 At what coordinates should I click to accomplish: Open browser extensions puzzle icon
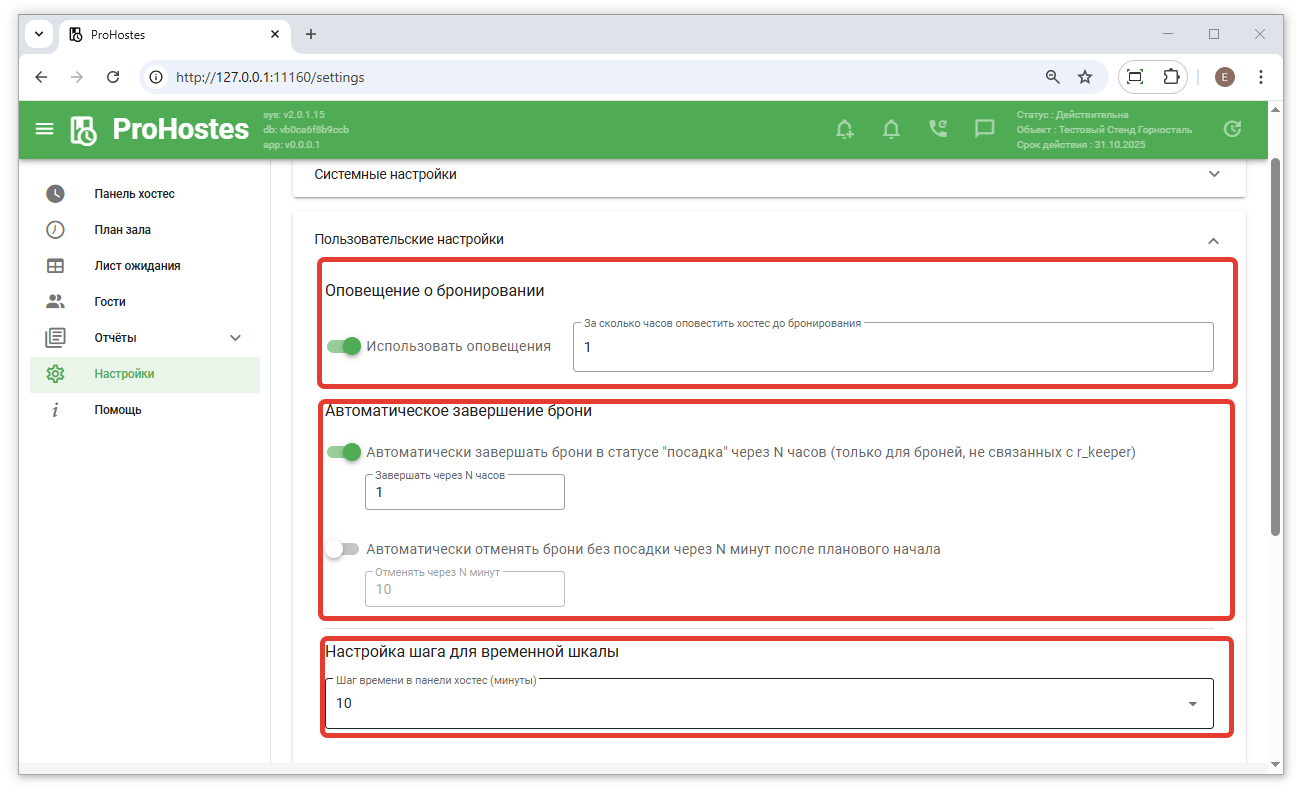coord(1170,77)
